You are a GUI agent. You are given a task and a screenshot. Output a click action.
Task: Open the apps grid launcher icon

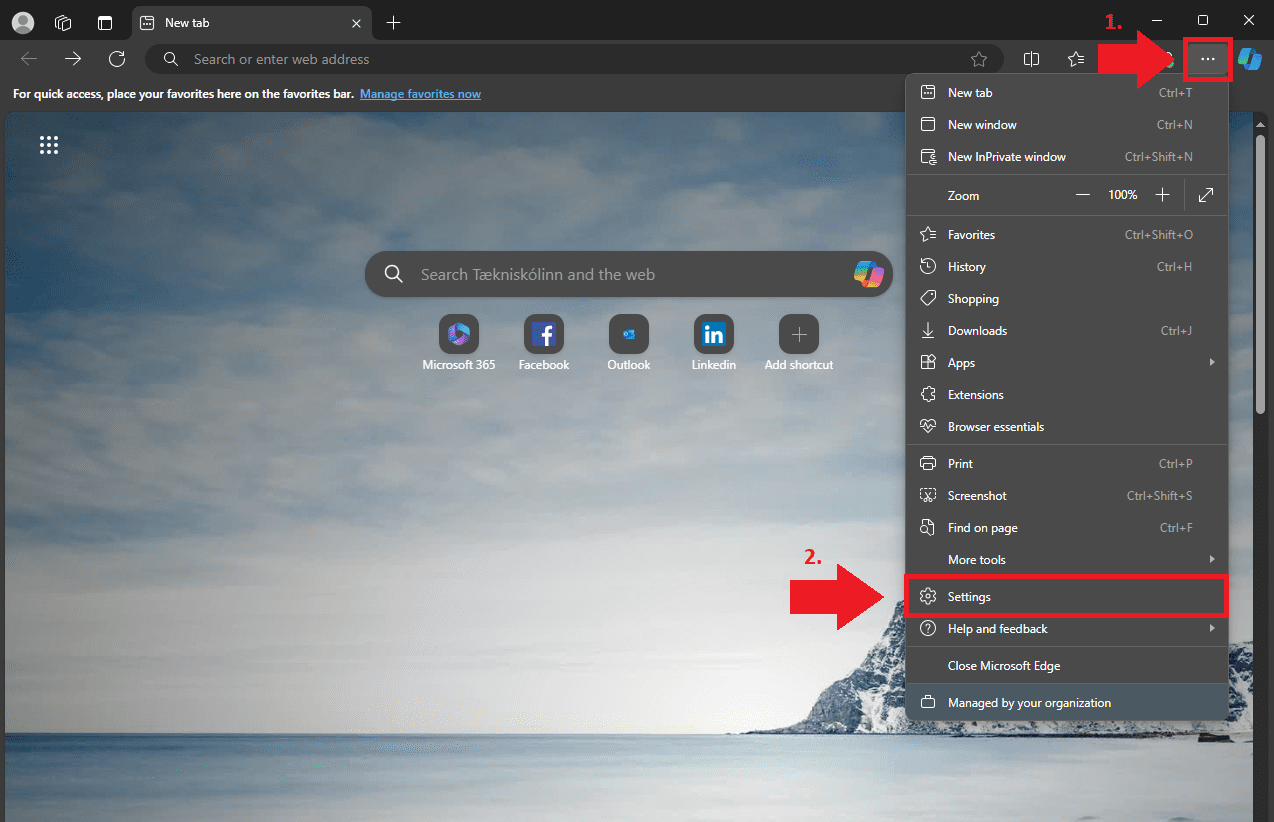point(49,146)
